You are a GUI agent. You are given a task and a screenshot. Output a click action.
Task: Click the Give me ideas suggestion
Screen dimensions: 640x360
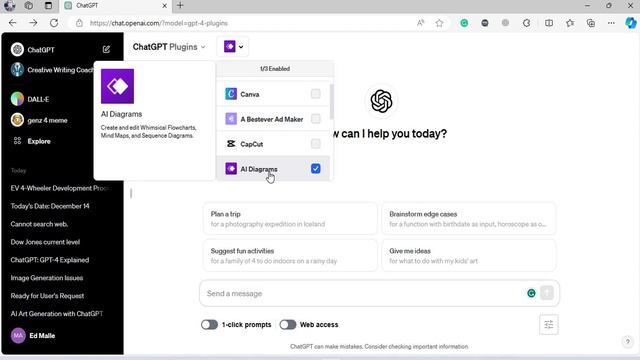coord(469,256)
